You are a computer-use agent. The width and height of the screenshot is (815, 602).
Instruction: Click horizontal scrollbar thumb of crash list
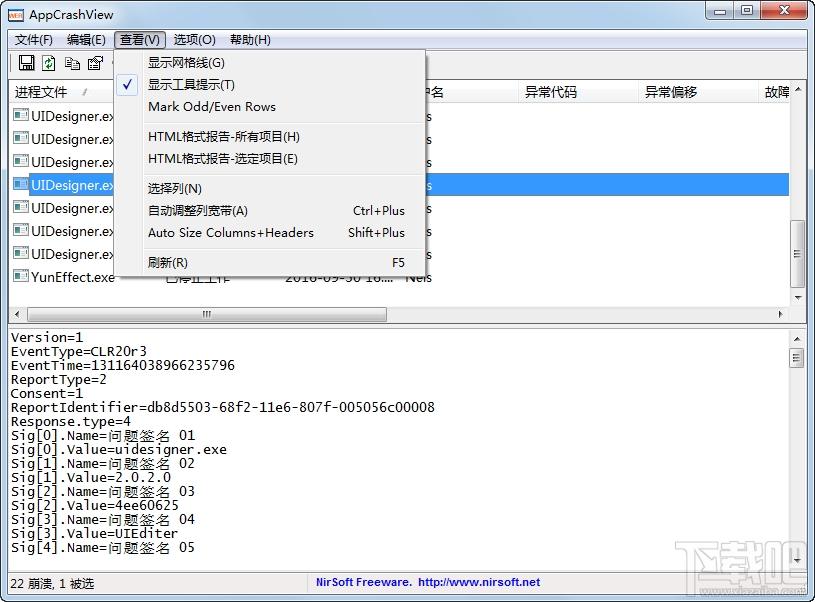207,314
